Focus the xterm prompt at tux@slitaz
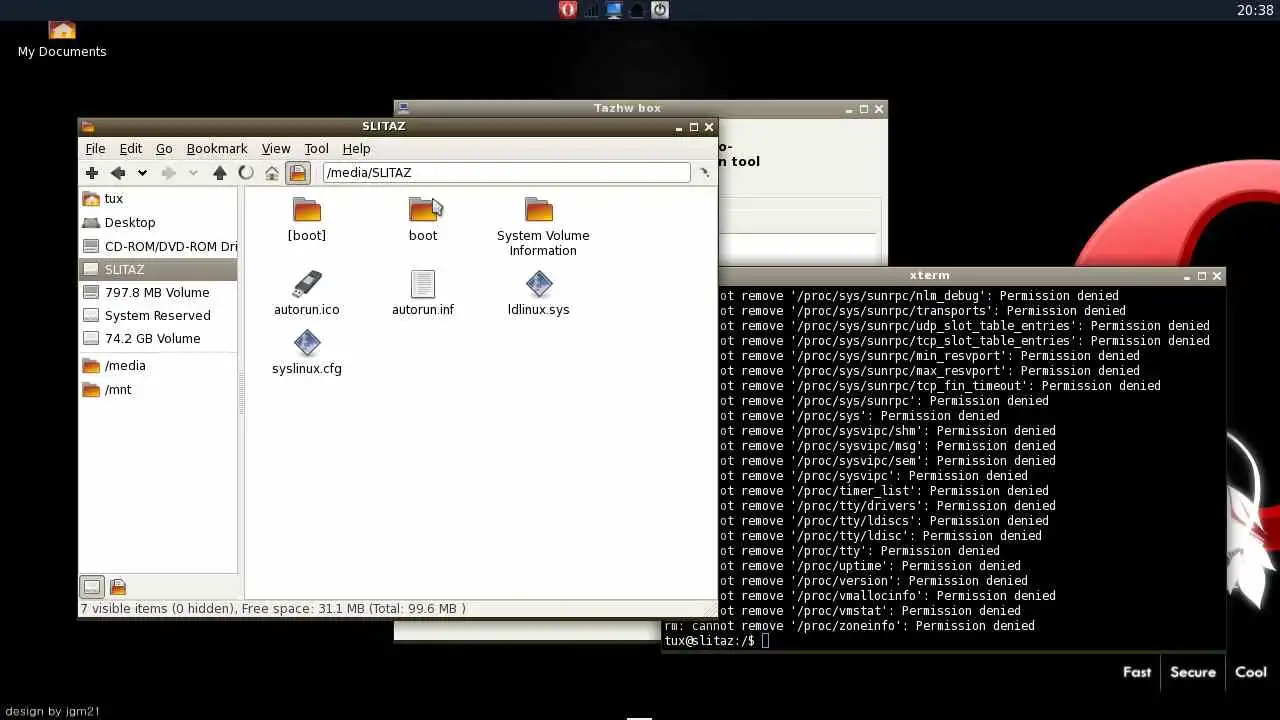This screenshot has width=1280, height=720. 716,641
